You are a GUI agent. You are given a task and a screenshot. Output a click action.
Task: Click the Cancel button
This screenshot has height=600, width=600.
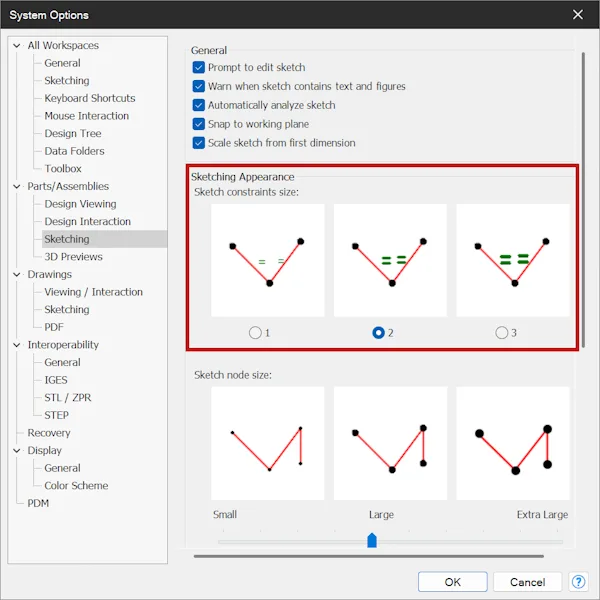click(x=527, y=582)
